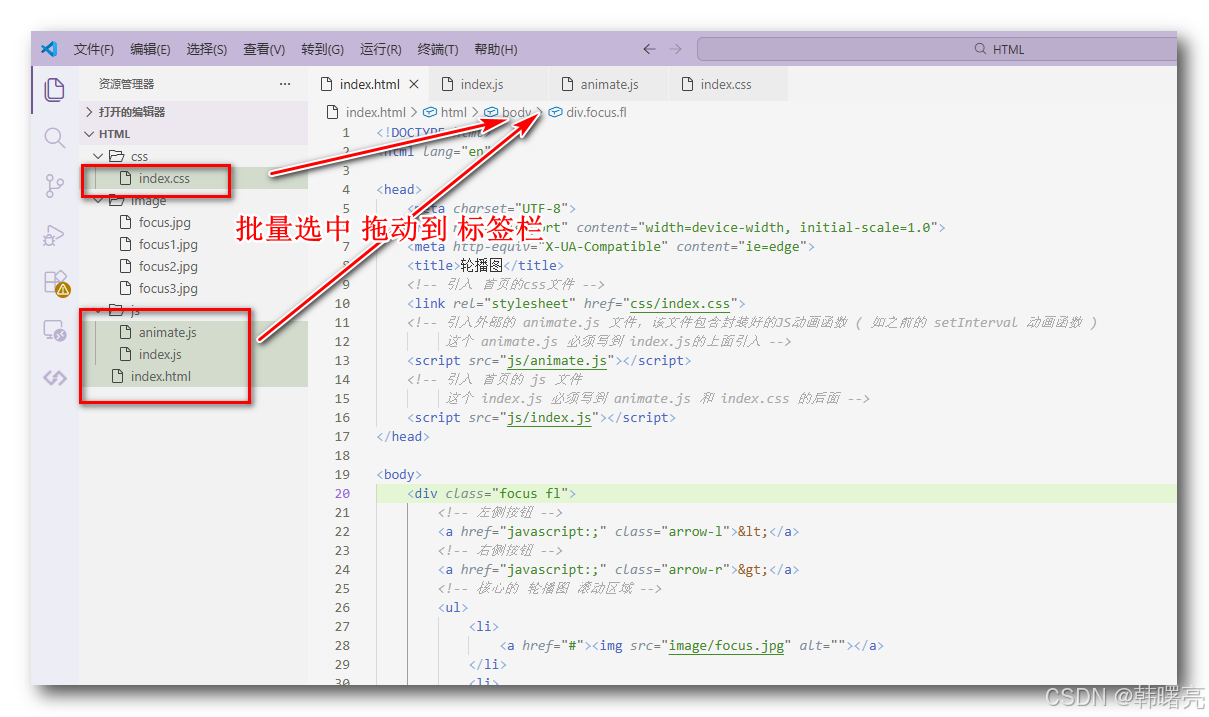Switch to the index.css tab
The width and height of the screenshot is (1209, 717).
point(728,85)
